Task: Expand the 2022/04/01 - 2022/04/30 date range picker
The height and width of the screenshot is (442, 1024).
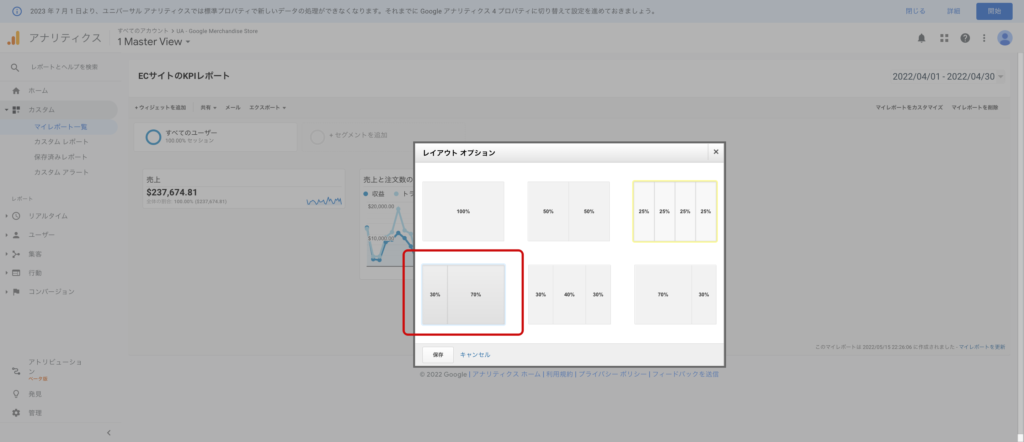Action: [947, 76]
